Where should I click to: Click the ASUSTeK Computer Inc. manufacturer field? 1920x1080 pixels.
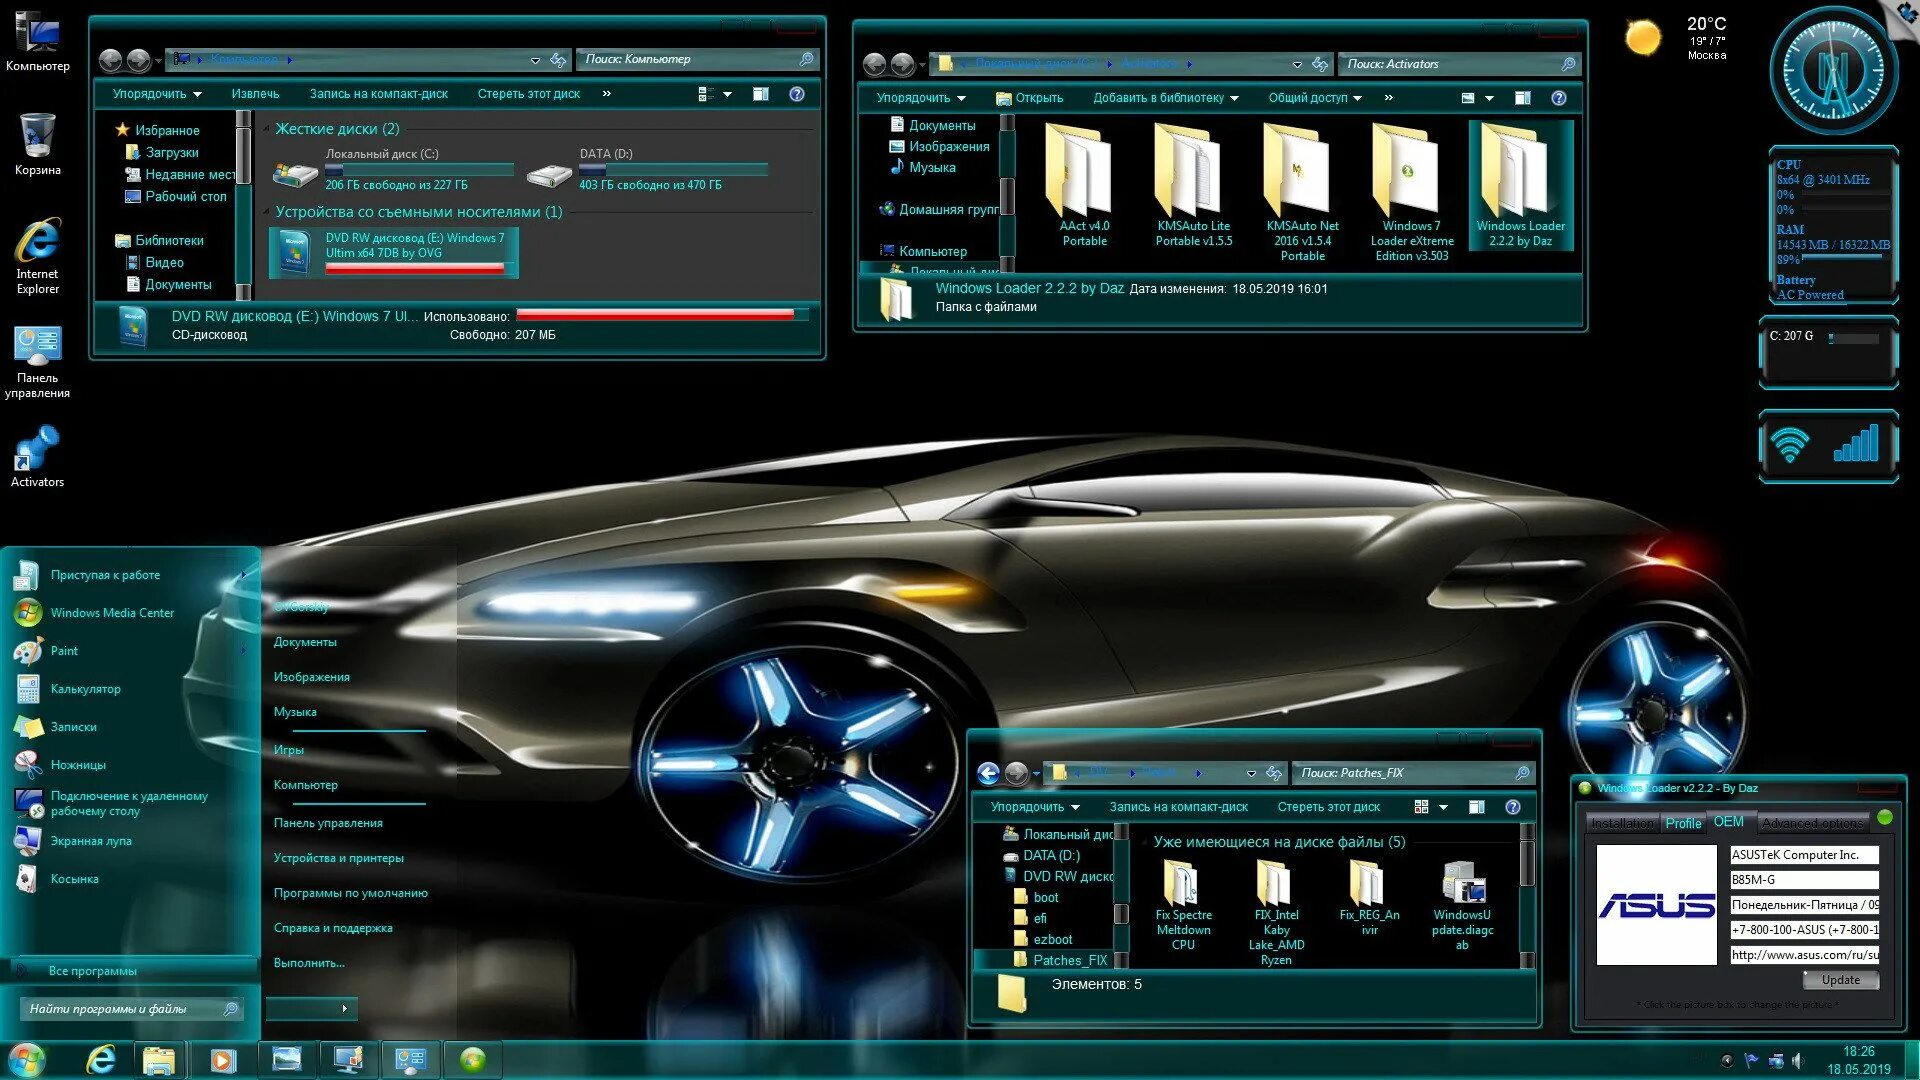1804,855
